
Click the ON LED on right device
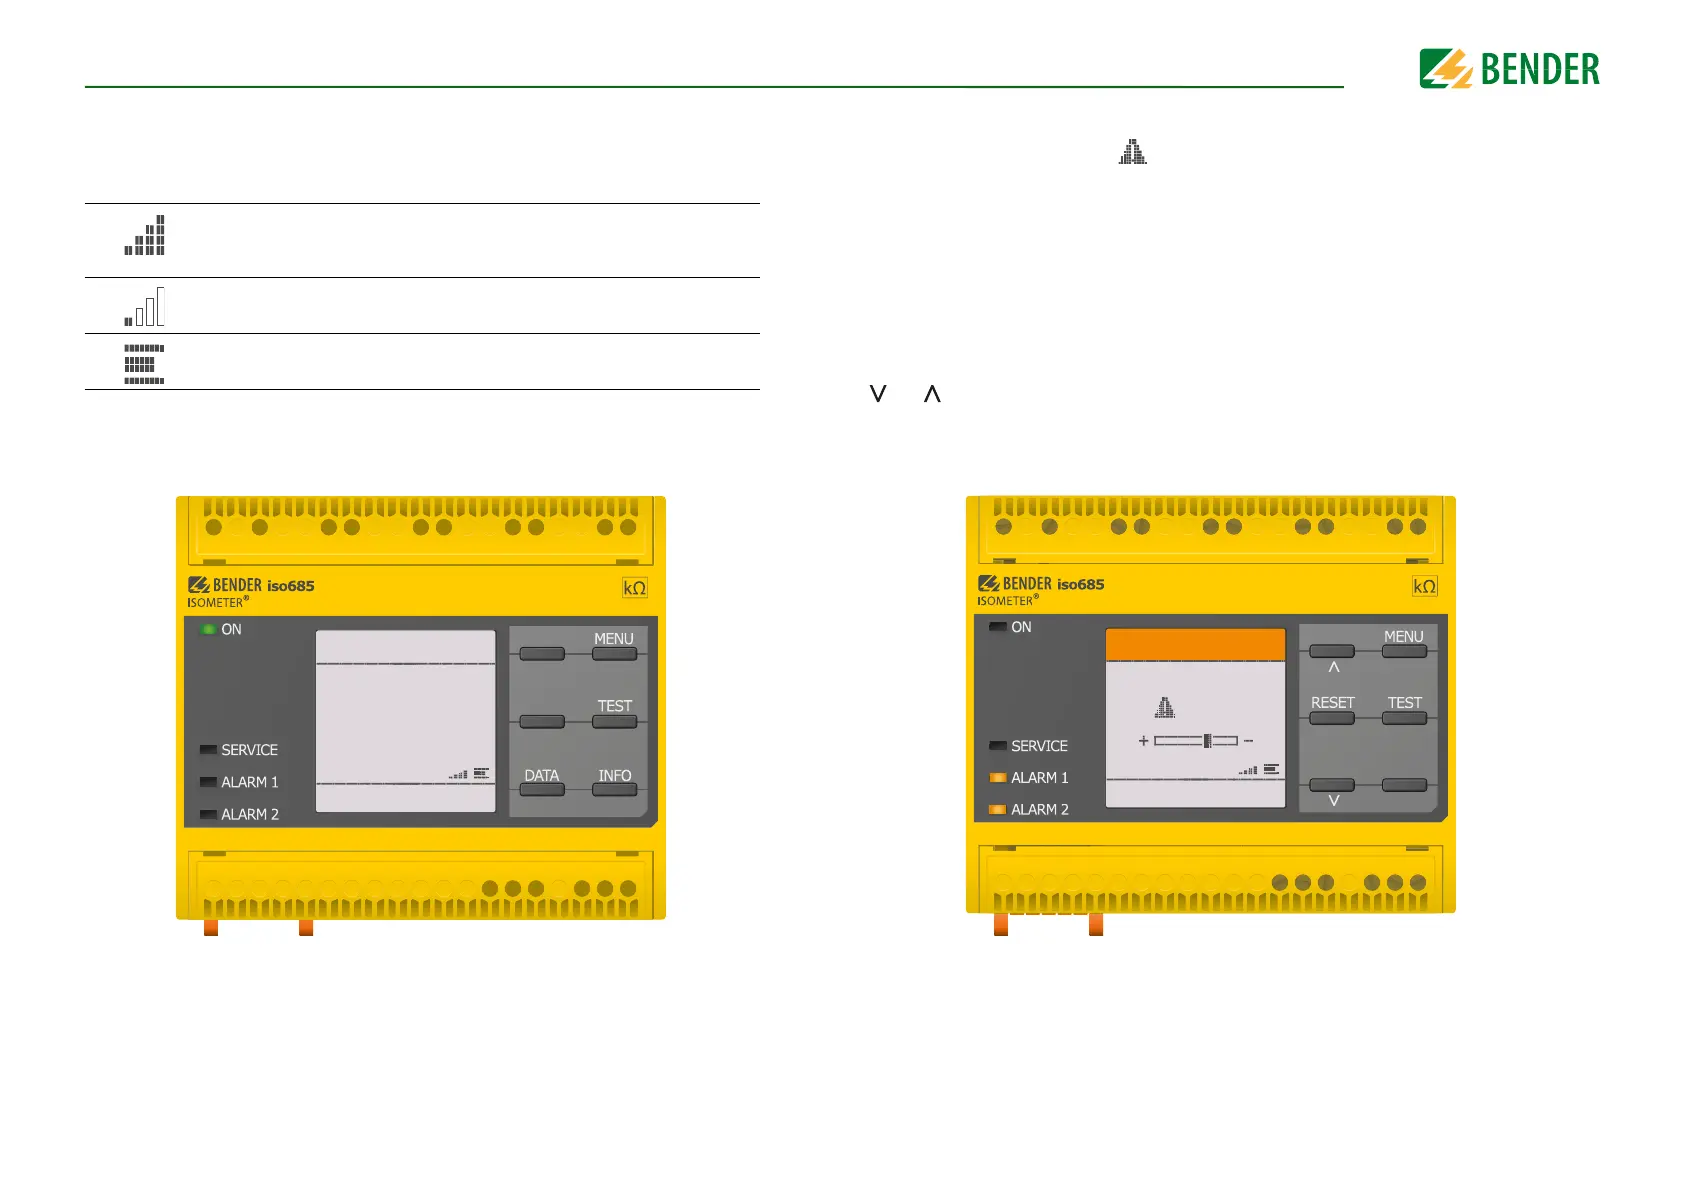pyautogui.click(x=998, y=627)
